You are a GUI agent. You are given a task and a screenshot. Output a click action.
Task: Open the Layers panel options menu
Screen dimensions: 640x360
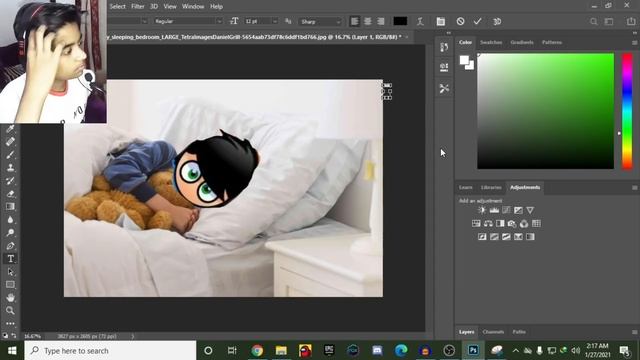point(634,332)
